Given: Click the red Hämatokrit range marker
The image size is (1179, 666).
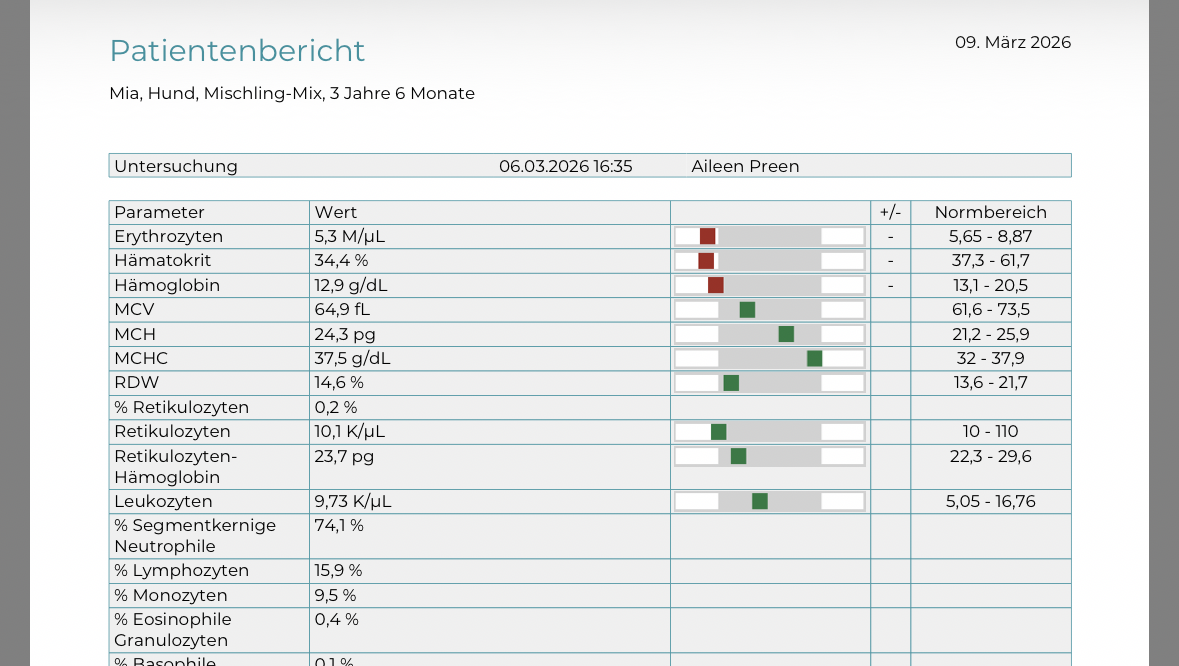Looking at the screenshot, I should [706, 261].
